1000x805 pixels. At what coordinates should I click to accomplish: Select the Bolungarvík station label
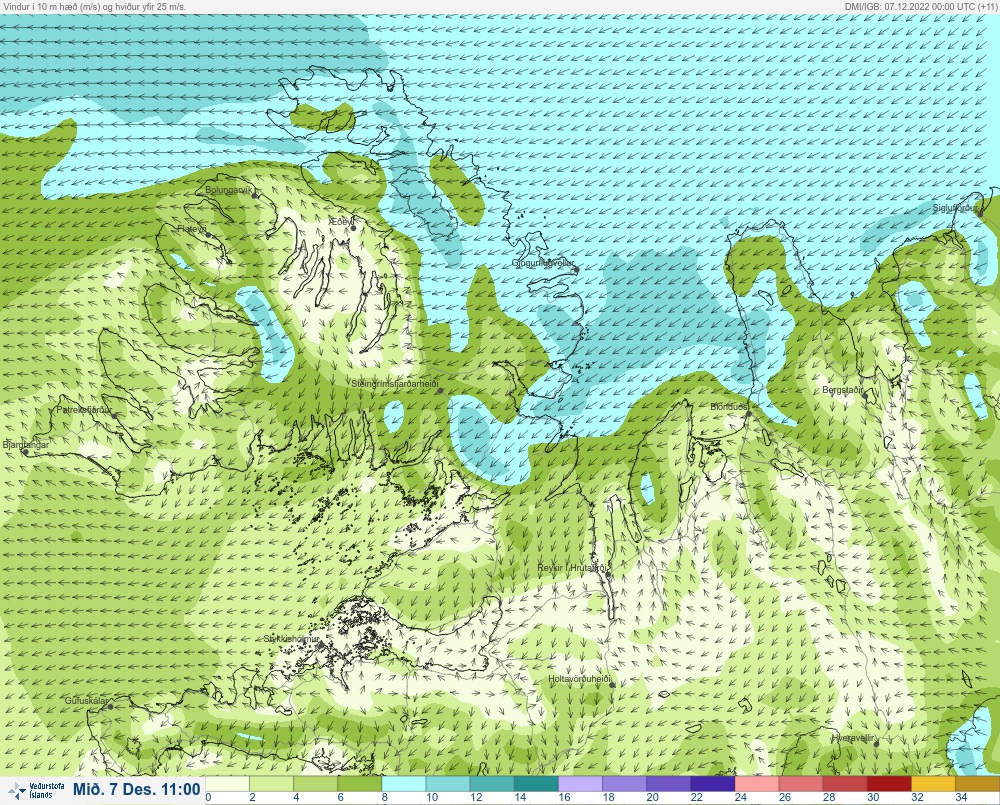(x=229, y=190)
